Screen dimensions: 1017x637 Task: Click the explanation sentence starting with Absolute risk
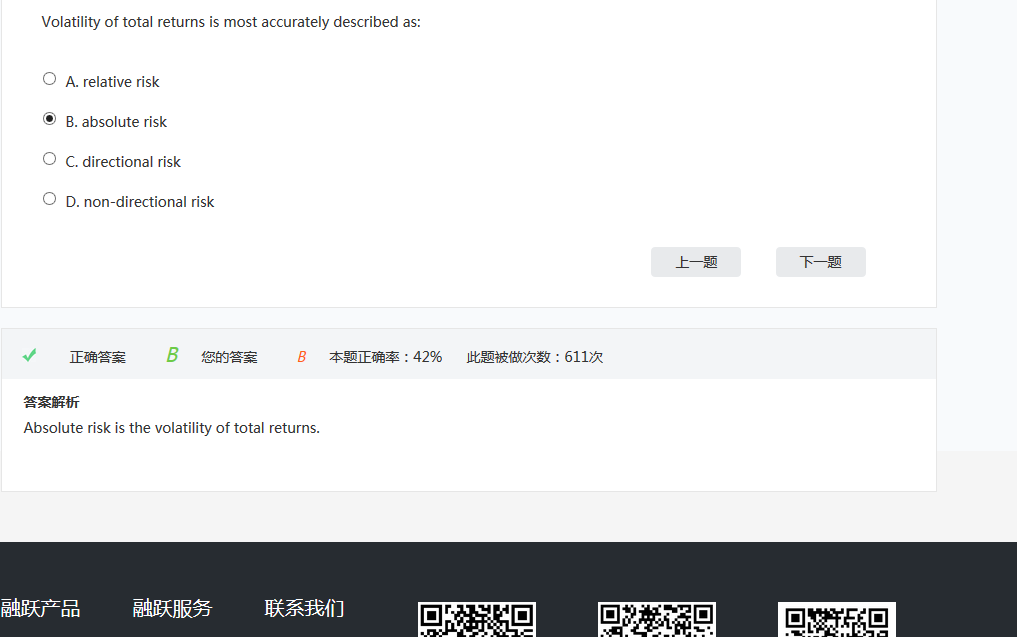click(171, 428)
